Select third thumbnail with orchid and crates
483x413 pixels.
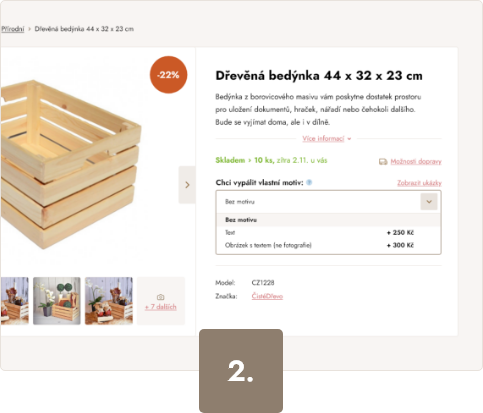pos(109,301)
